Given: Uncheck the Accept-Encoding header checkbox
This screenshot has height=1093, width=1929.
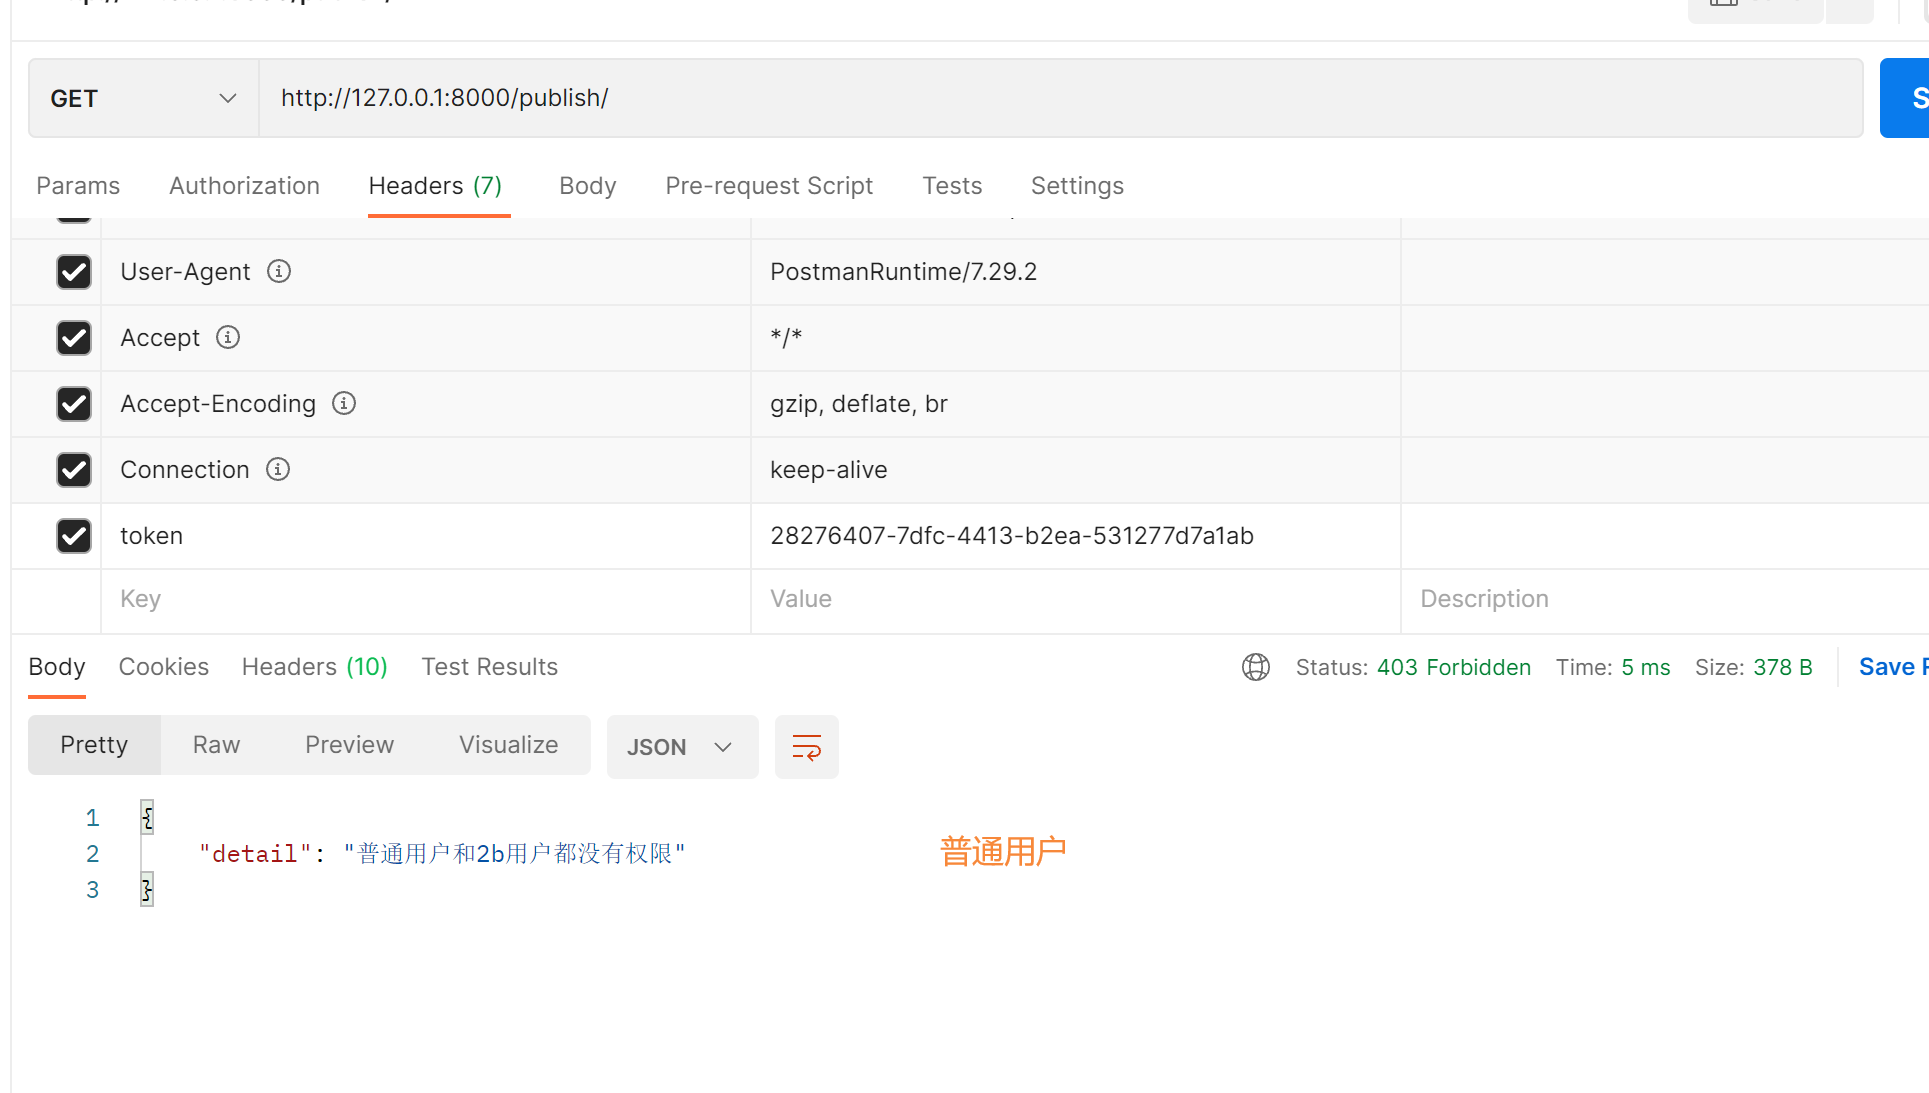Looking at the screenshot, I should (x=74, y=404).
